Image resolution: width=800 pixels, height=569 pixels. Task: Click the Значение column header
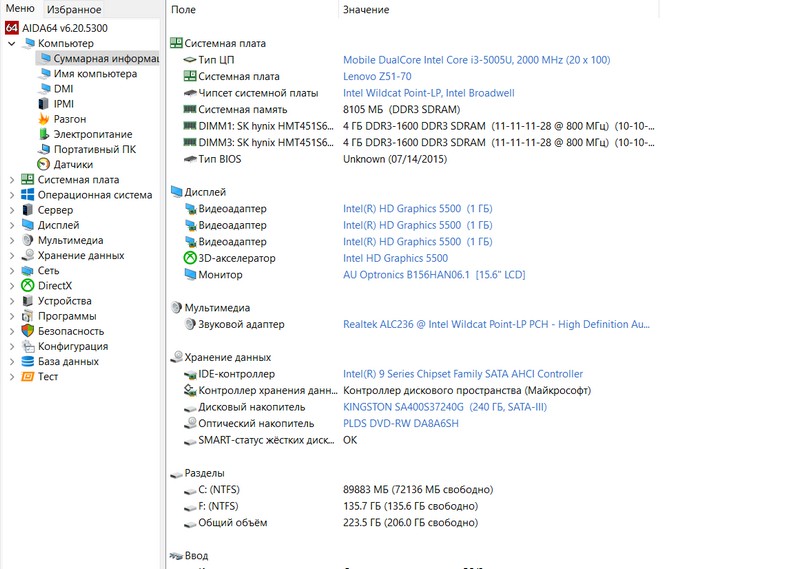[x=366, y=10]
